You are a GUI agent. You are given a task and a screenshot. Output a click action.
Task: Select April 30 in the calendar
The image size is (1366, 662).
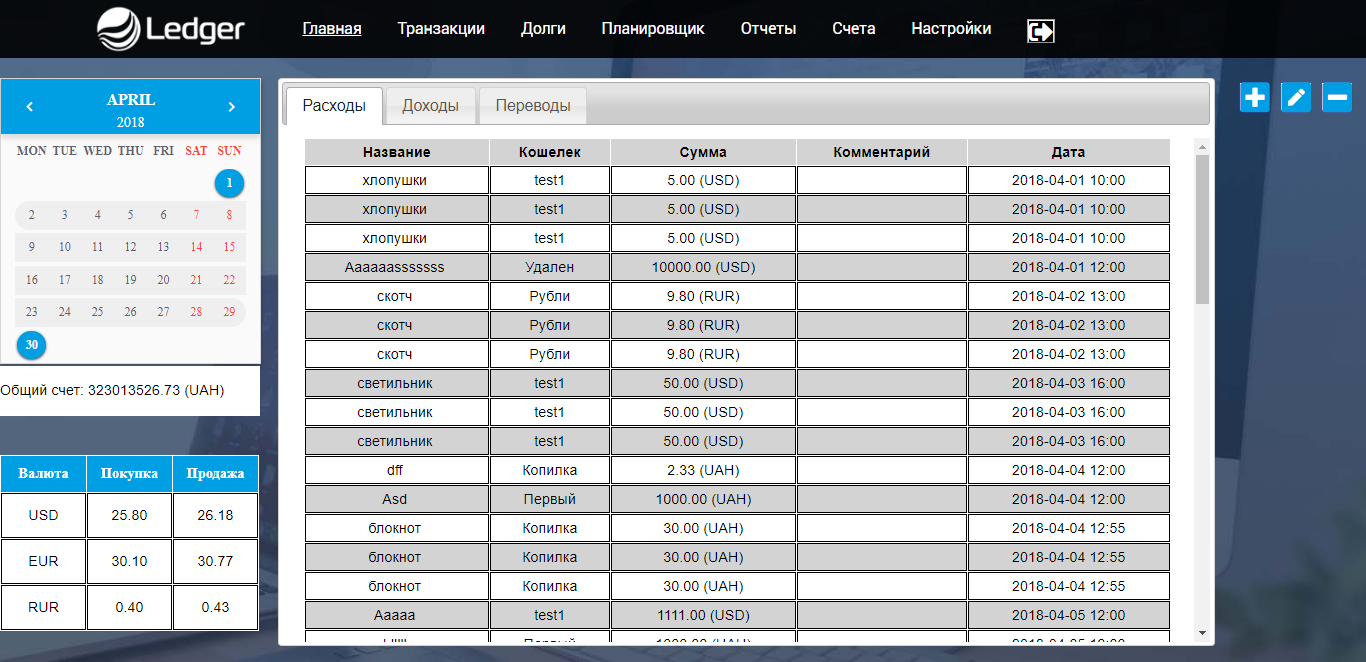tap(32, 345)
